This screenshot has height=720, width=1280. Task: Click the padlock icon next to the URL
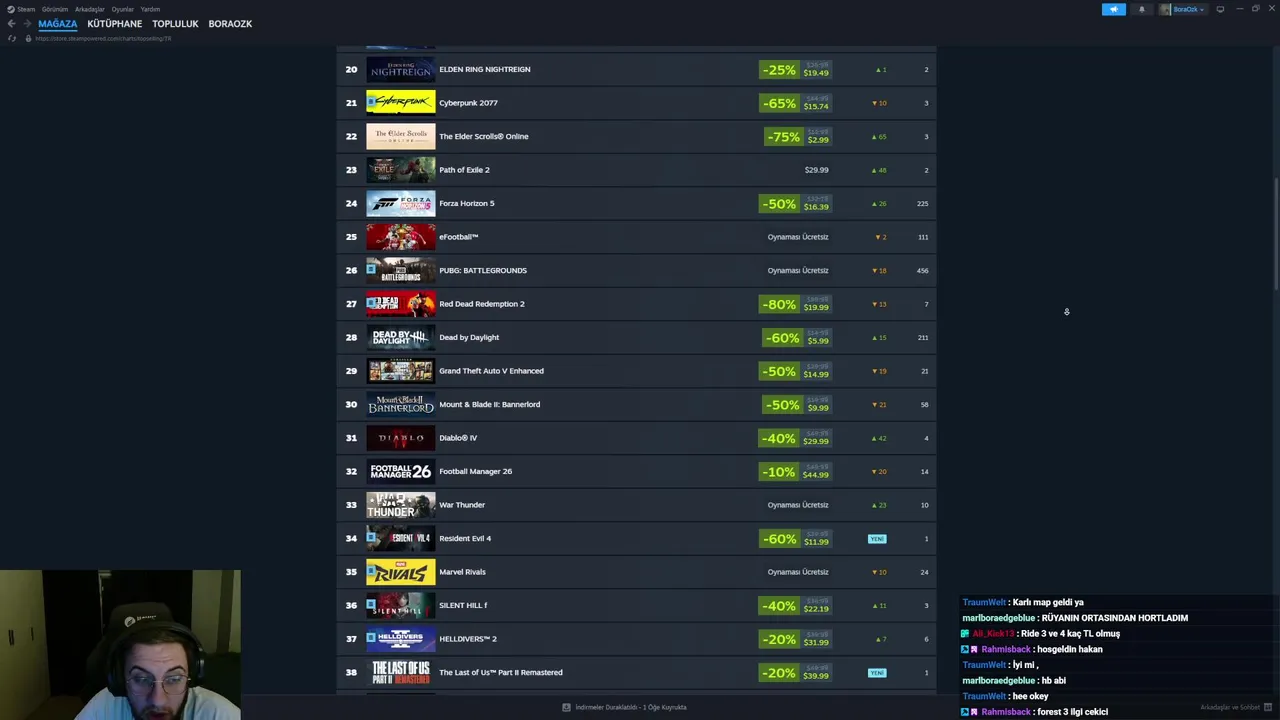click(x=28, y=38)
